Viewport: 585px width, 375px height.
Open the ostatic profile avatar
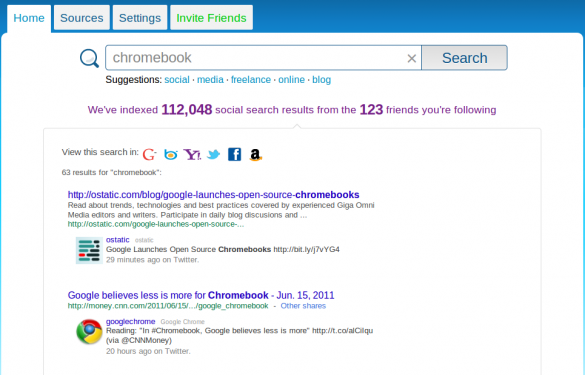coord(89,250)
